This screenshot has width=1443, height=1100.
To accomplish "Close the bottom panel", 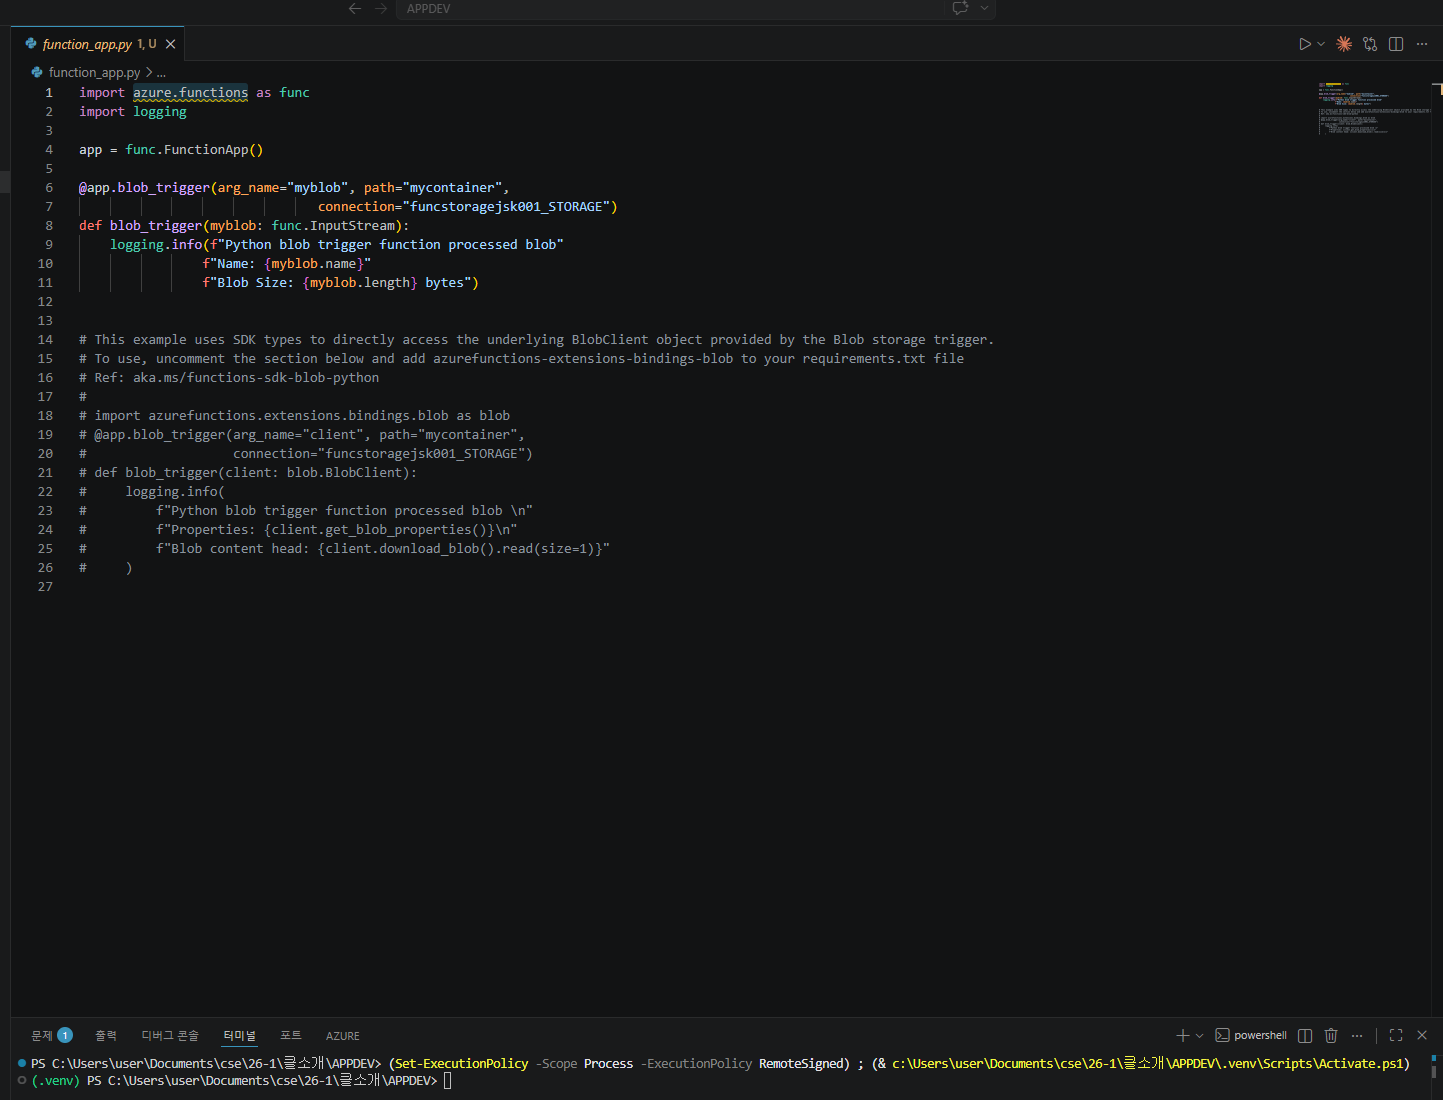I will point(1422,1035).
